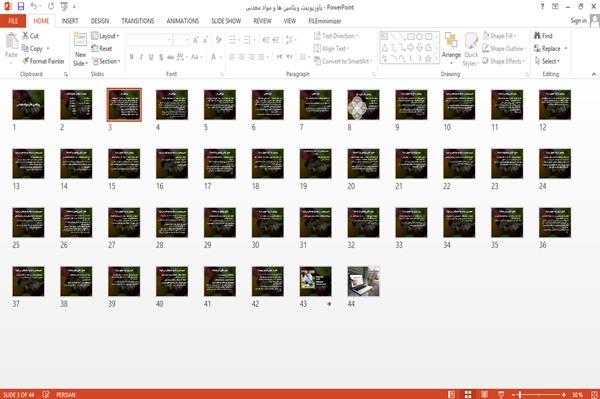Image resolution: width=600 pixels, height=399 pixels.
Task: Click the Paste icon
Action: coord(11,40)
